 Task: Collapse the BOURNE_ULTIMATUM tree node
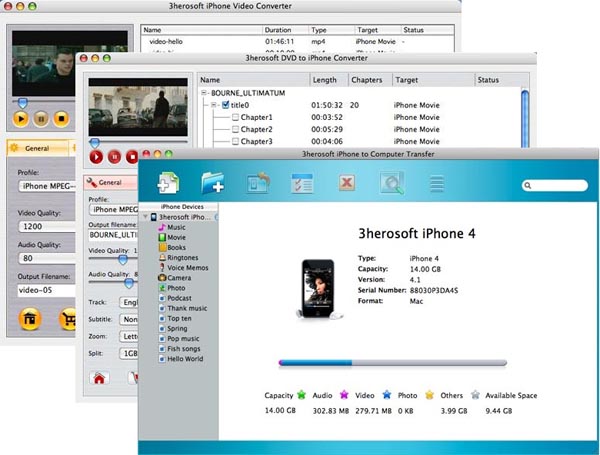pos(204,93)
